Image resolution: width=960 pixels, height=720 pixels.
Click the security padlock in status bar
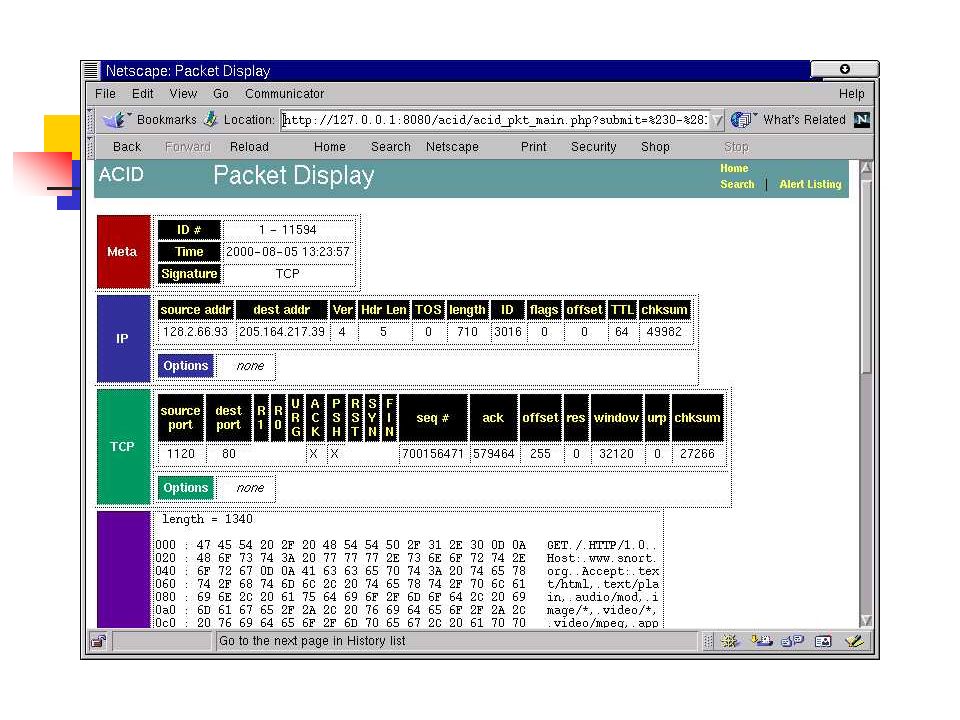[99, 641]
